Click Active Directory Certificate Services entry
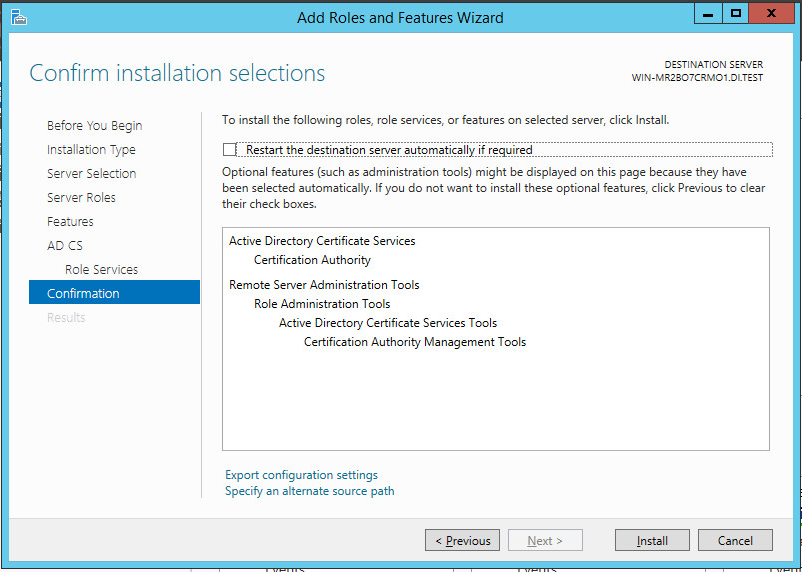The image size is (802, 572). tap(322, 241)
